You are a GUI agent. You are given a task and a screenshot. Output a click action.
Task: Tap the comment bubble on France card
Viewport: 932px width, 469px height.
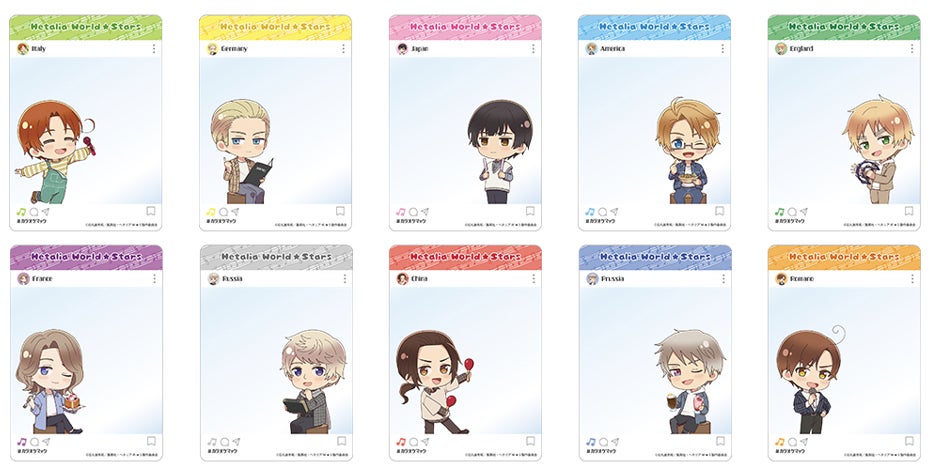coord(34,442)
